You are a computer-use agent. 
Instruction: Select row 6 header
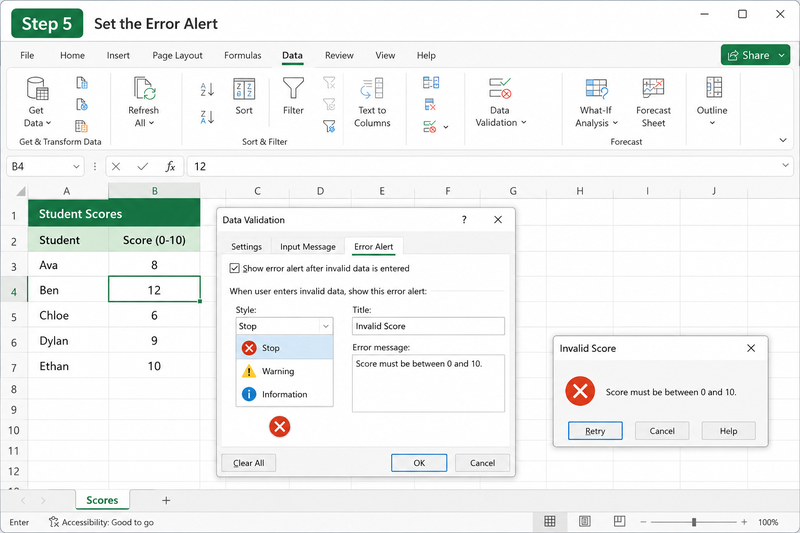(x=14, y=342)
